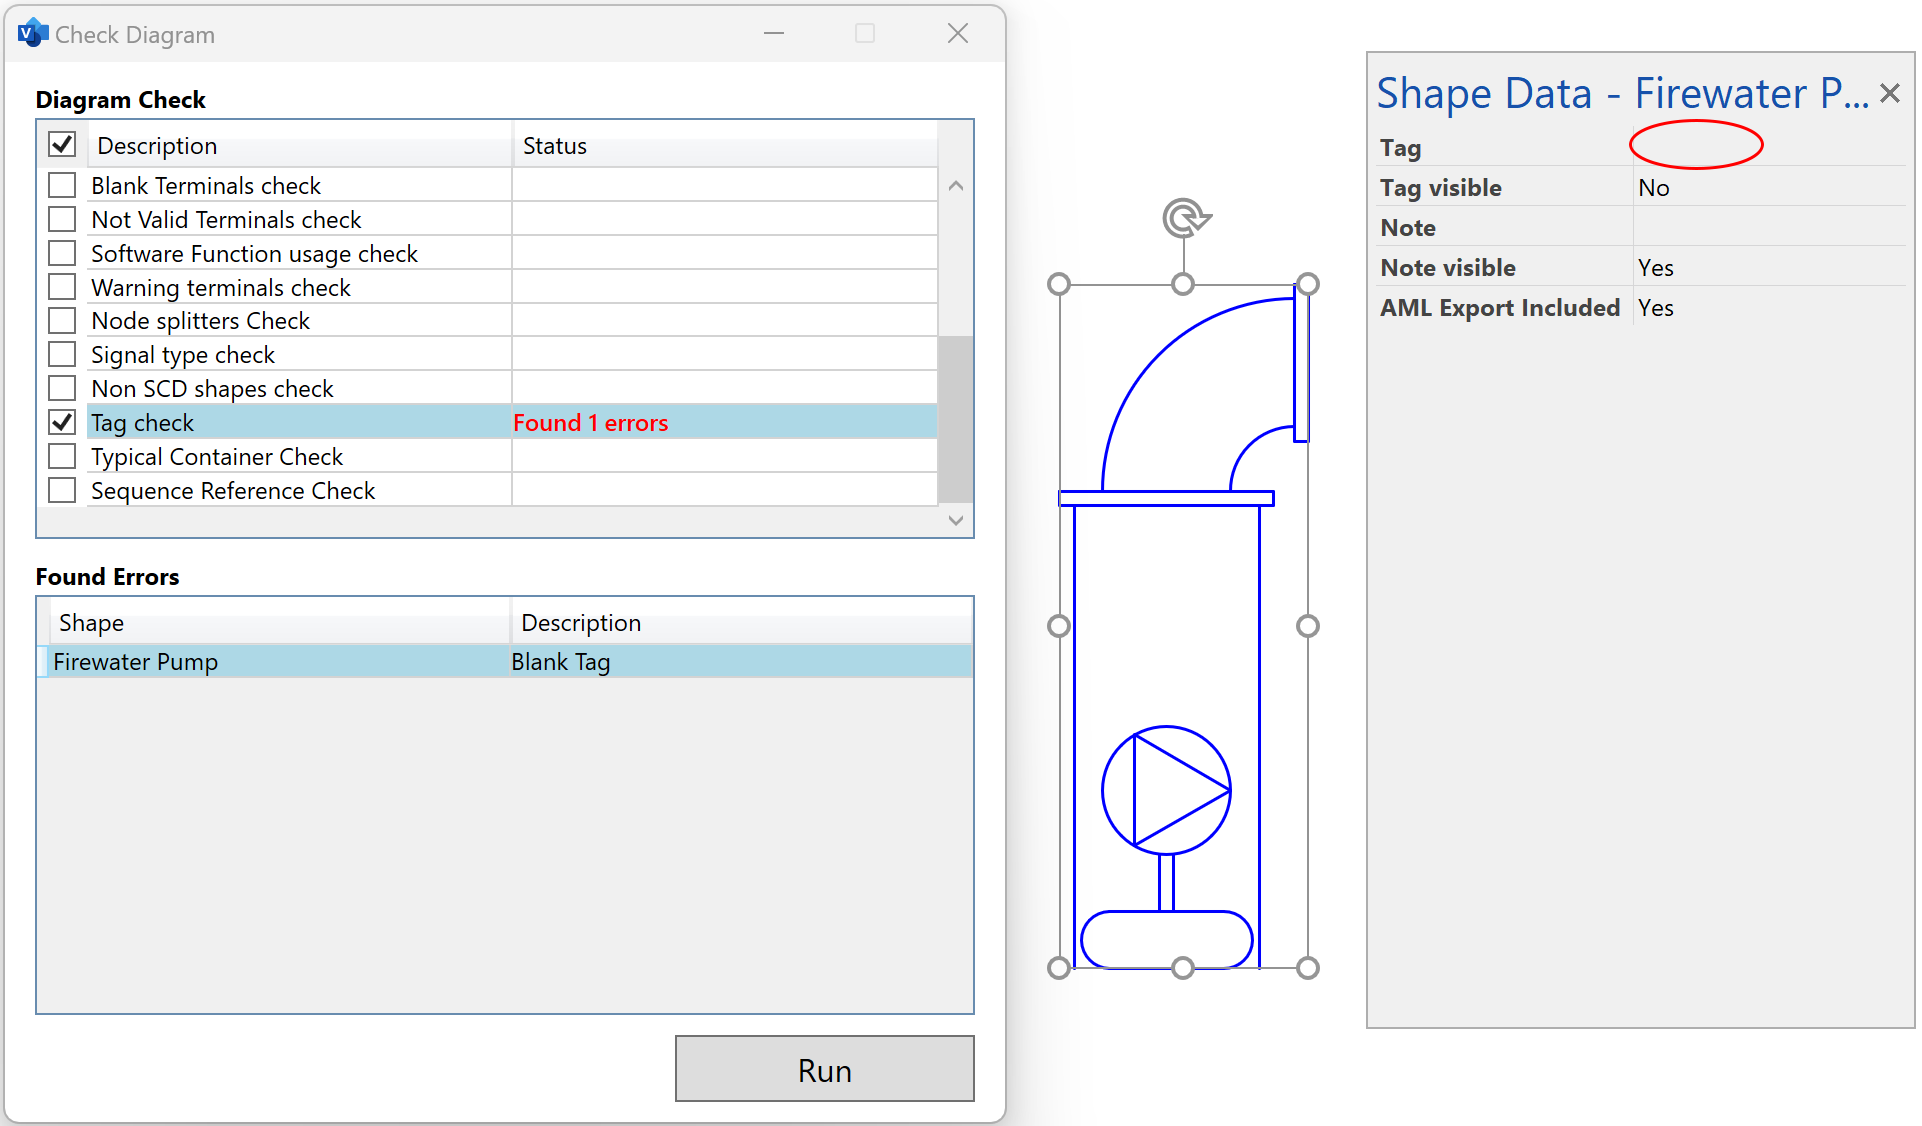Screen dimensions: 1922x1126
Task: Close the Shape Data panel
Action: (1889, 93)
